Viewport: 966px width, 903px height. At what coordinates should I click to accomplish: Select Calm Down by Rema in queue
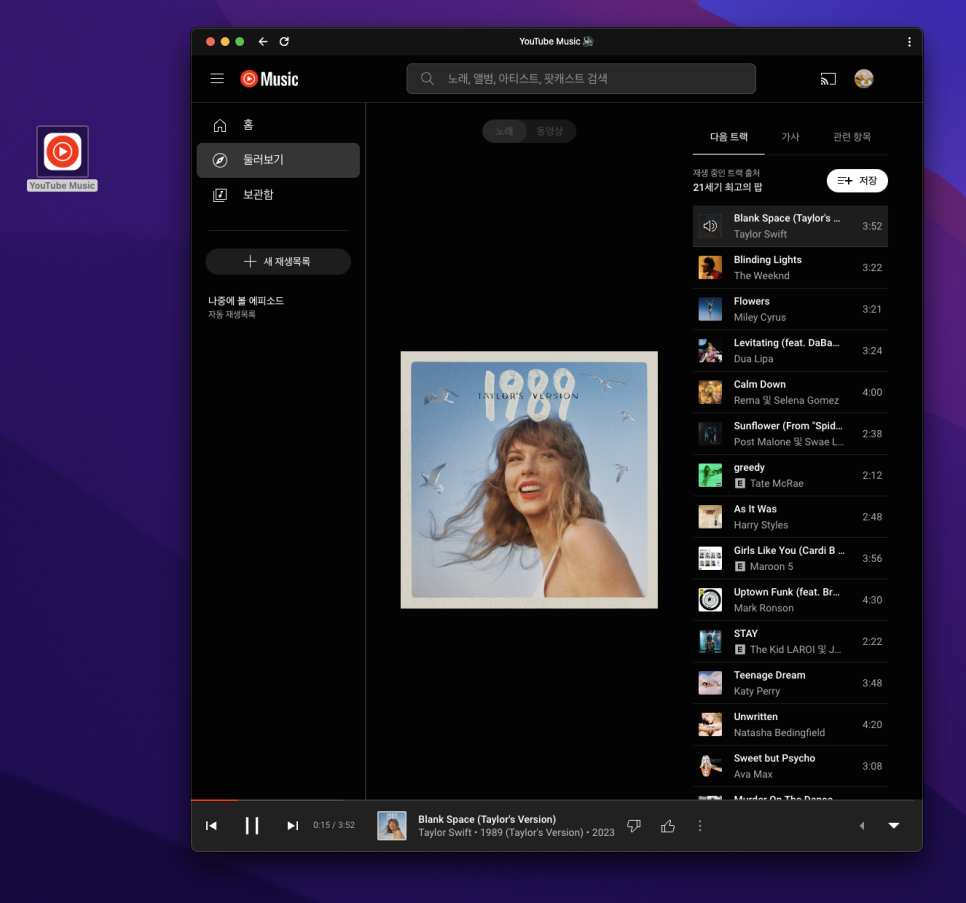pyautogui.click(x=790, y=392)
